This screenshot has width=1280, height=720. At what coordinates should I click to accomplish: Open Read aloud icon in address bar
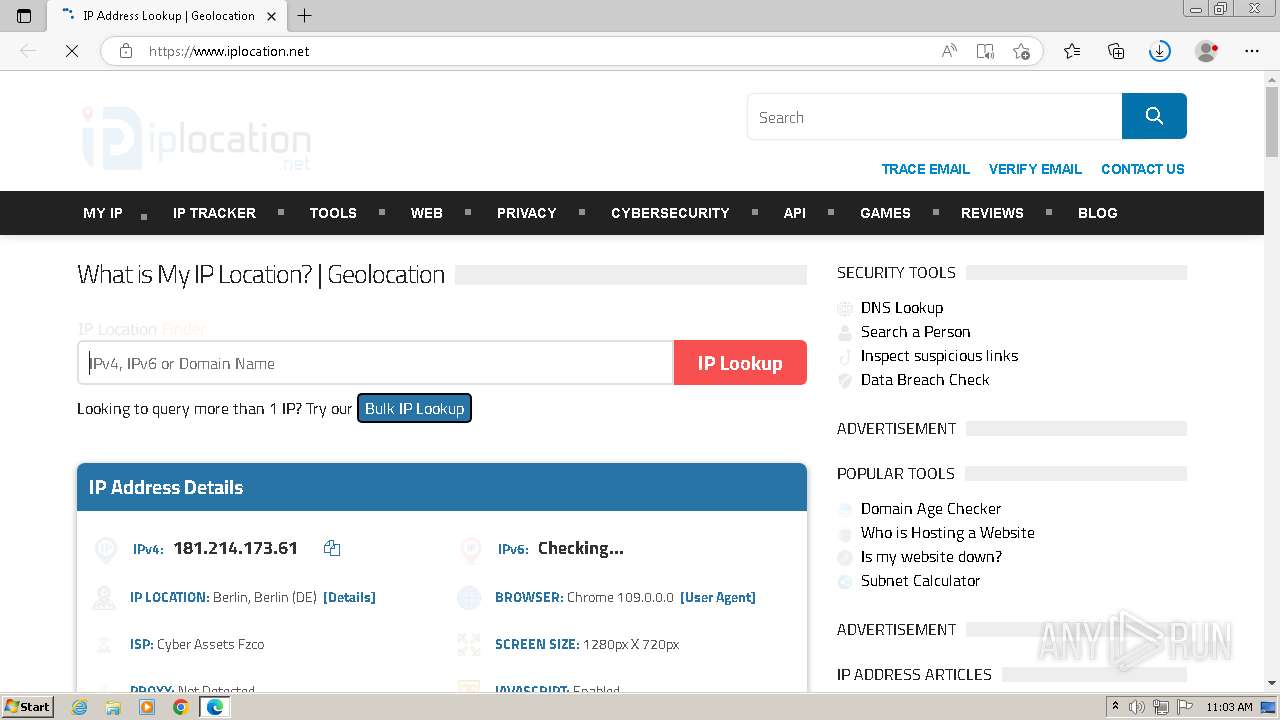click(949, 51)
